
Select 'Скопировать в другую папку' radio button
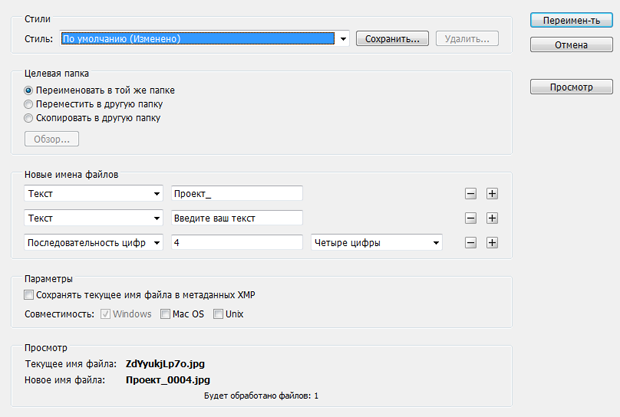(x=28, y=118)
